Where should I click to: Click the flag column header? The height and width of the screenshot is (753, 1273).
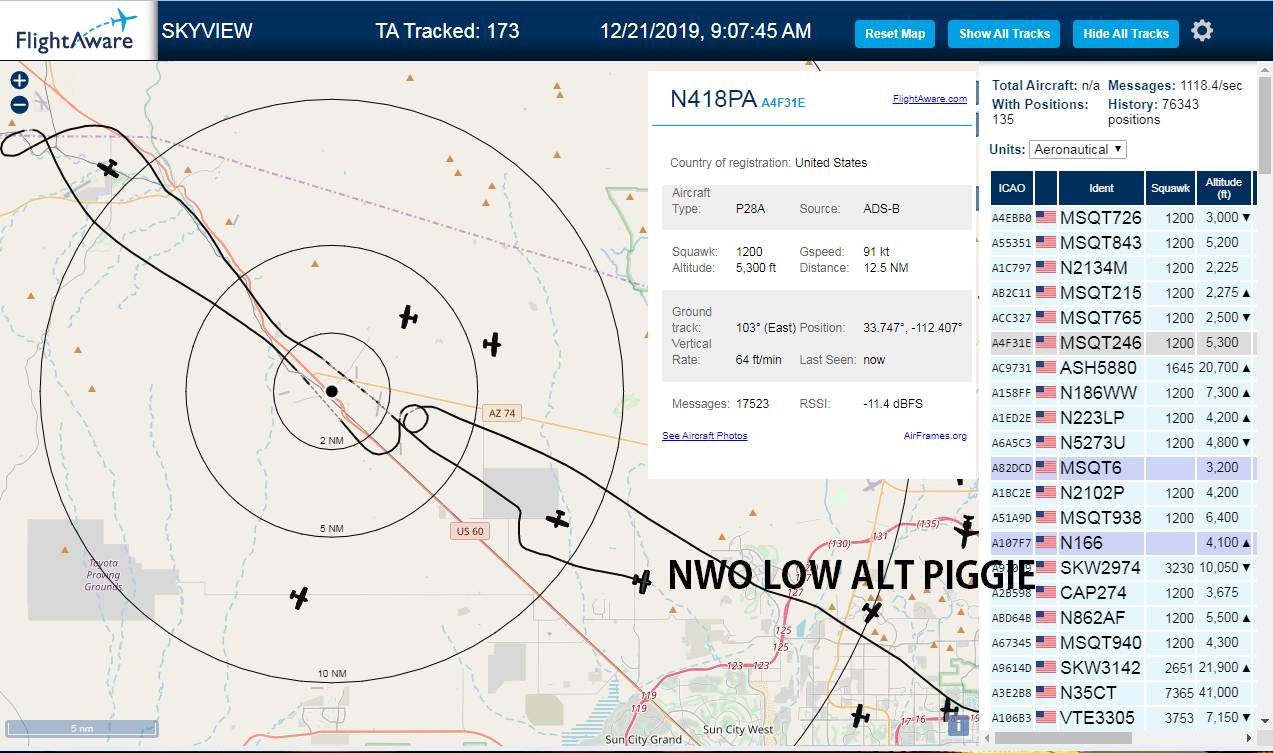[x=1046, y=188]
